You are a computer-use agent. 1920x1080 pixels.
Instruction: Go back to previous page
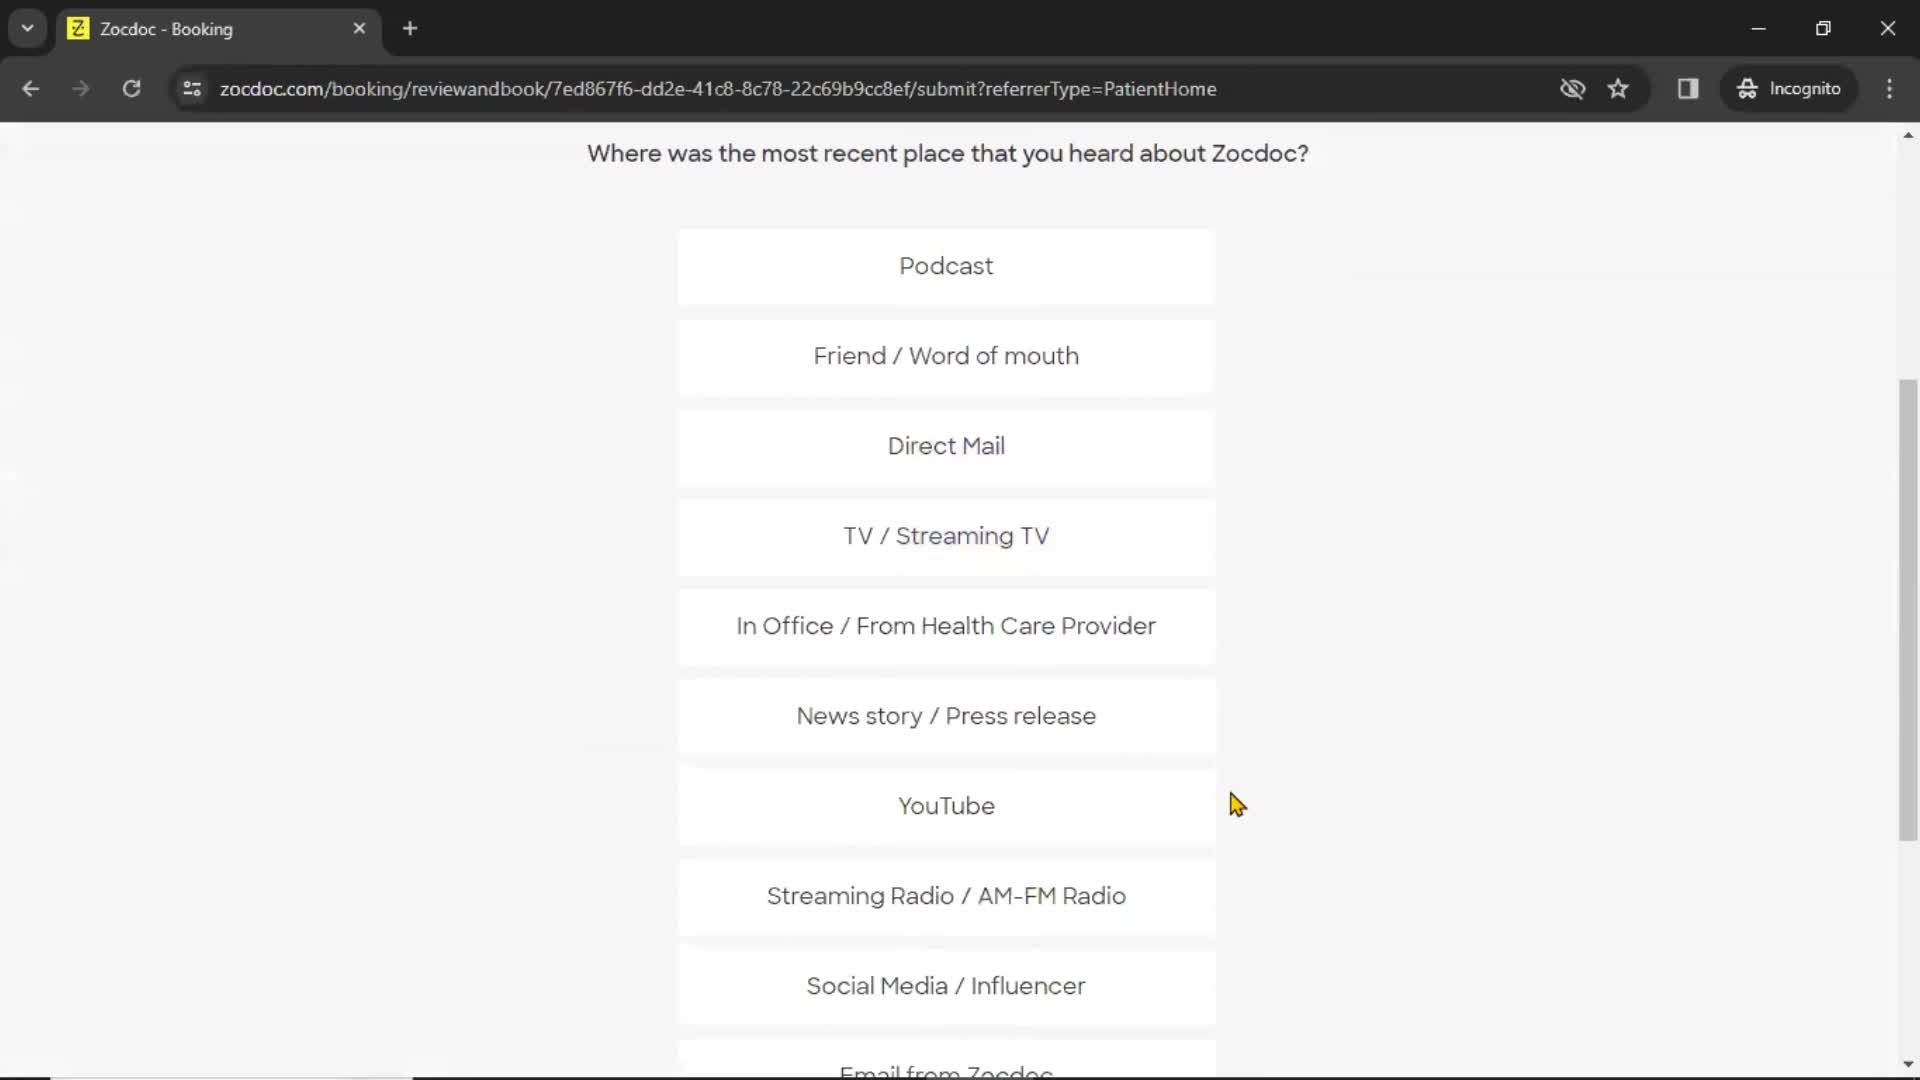coord(31,89)
